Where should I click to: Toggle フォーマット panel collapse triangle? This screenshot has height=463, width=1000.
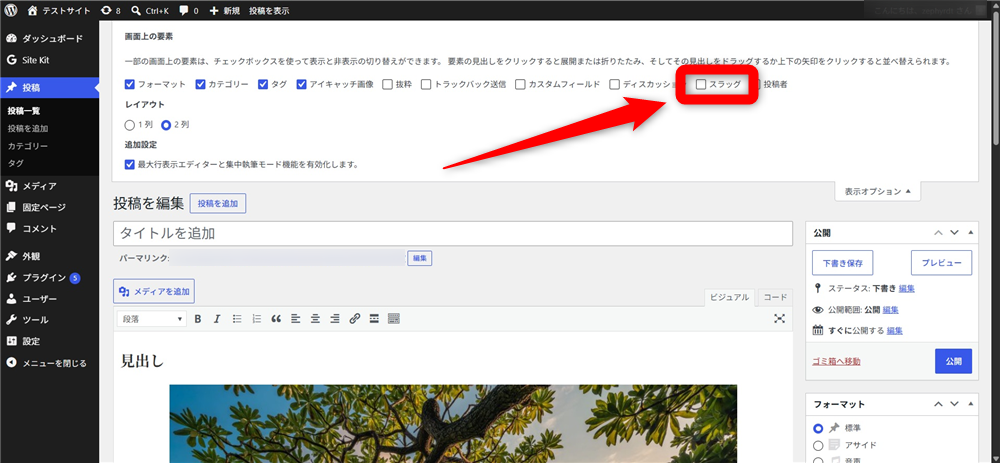(x=971, y=404)
